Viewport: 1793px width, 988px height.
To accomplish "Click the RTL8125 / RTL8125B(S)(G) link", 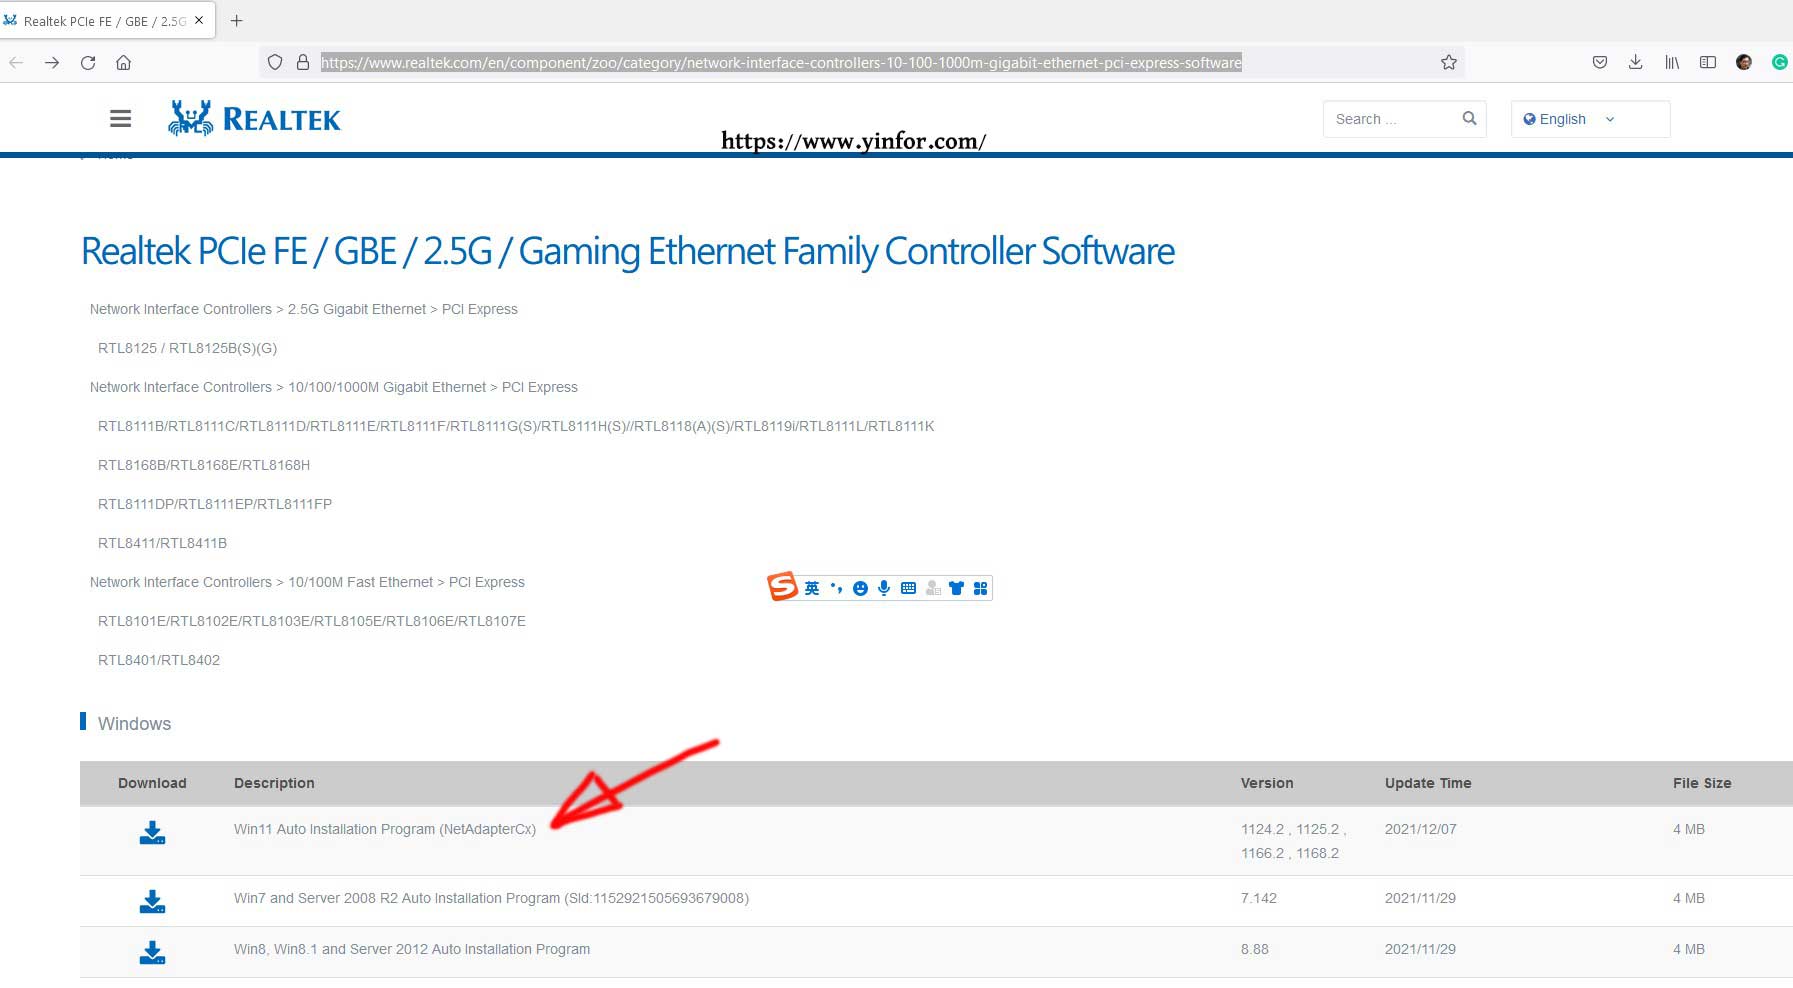I will click(x=187, y=348).
